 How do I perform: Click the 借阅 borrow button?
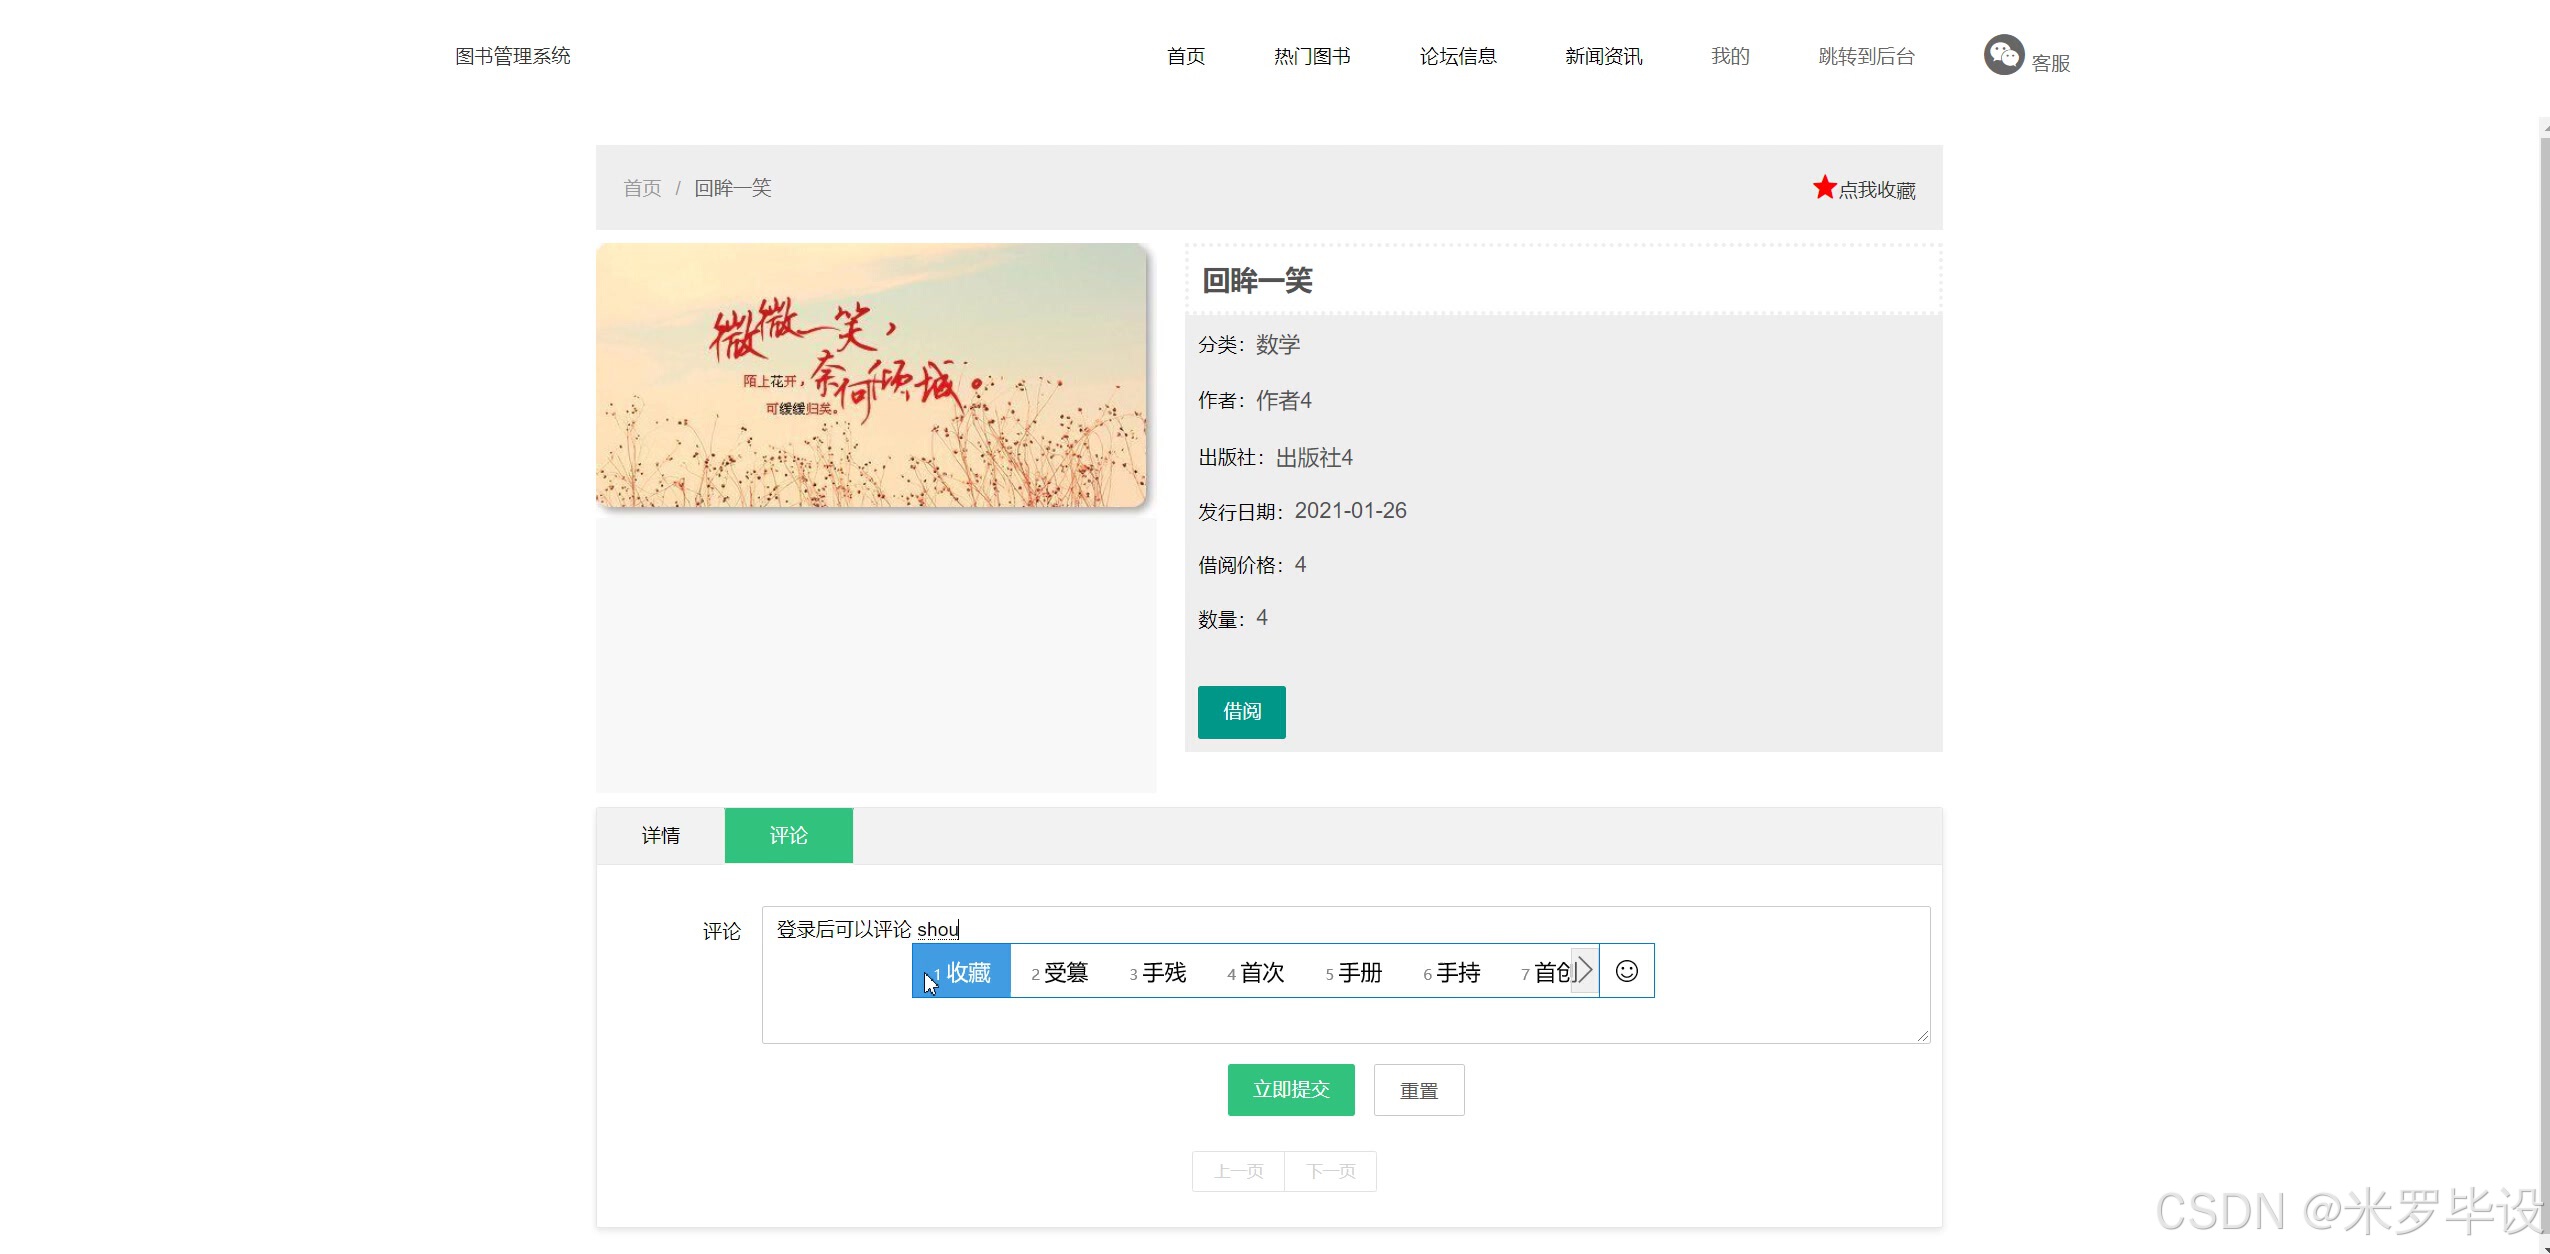coord(1241,712)
